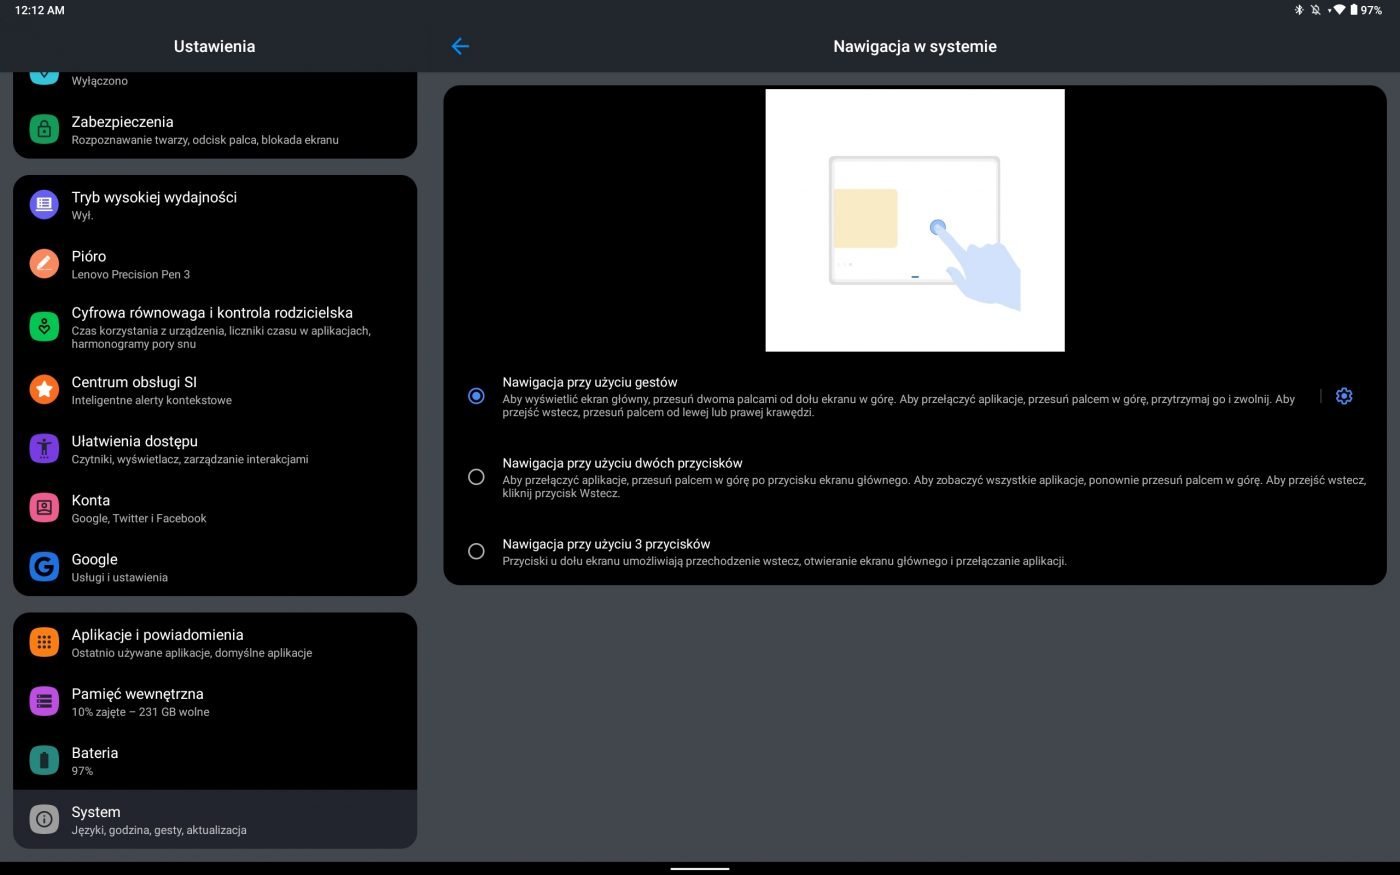1400x875 pixels.
Task: Tap the Google logo icon
Action: click(44, 567)
